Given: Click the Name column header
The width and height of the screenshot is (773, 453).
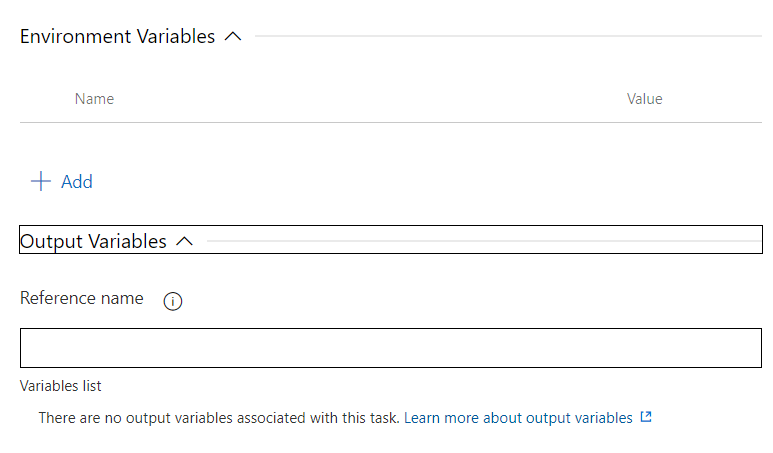Looking at the screenshot, I should [94, 99].
